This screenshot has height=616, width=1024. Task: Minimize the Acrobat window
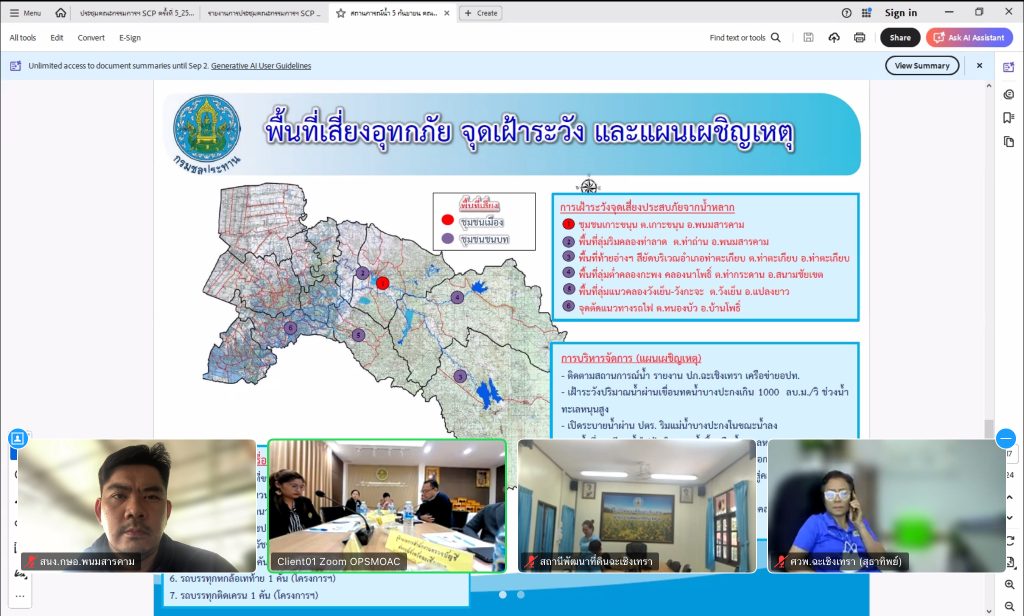949,12
